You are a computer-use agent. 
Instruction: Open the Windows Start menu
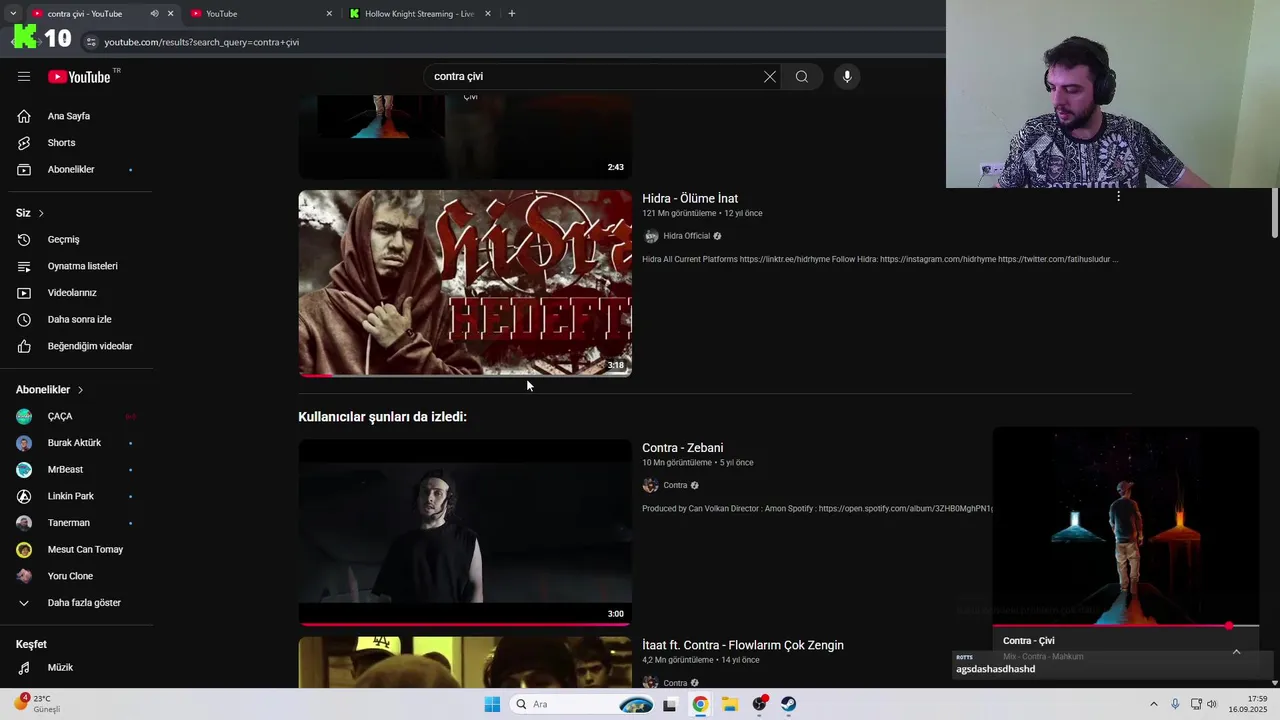click(x=492, y=704)
